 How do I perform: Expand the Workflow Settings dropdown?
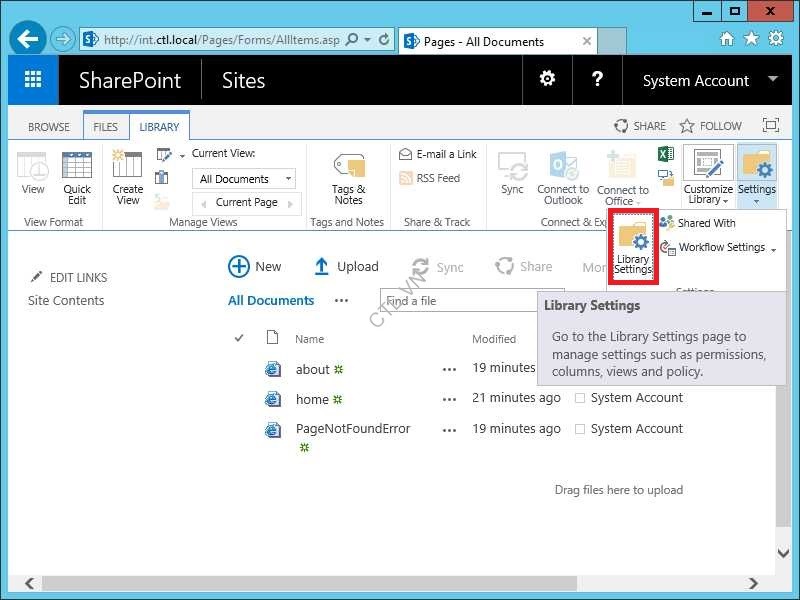click(773, 249)
